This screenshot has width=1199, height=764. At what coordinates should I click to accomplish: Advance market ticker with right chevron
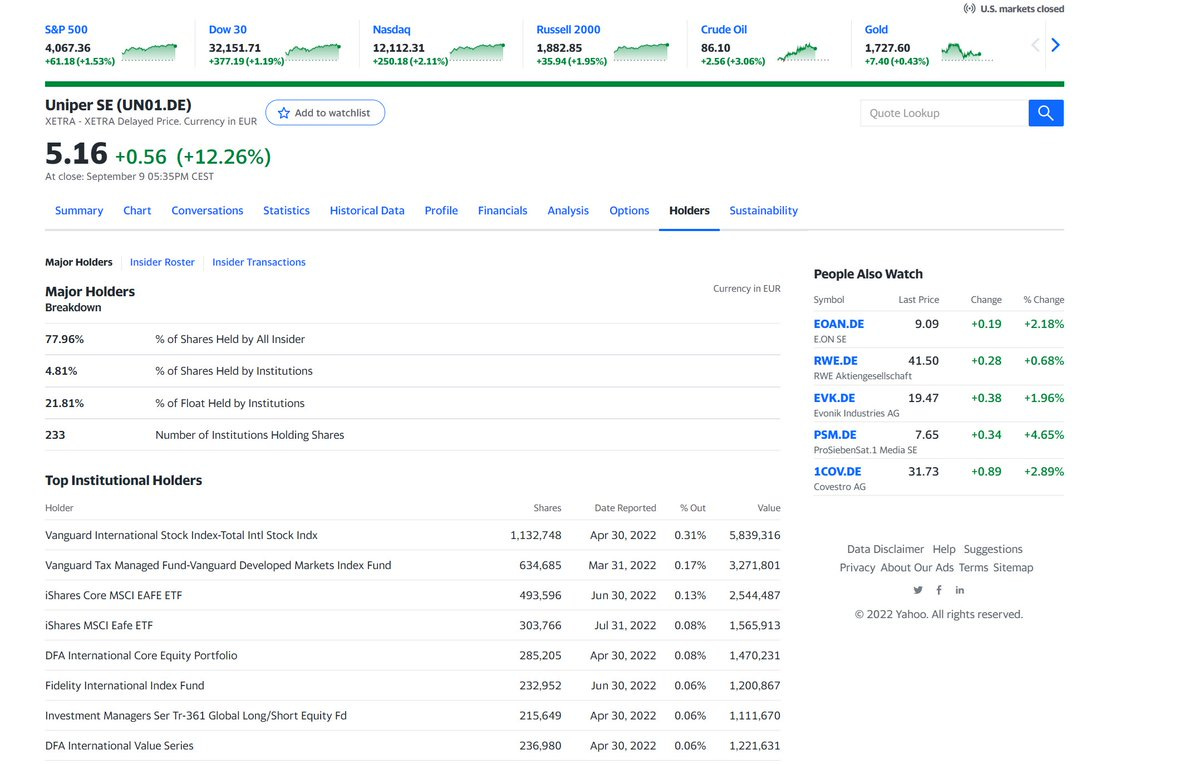pos(1055,45)
